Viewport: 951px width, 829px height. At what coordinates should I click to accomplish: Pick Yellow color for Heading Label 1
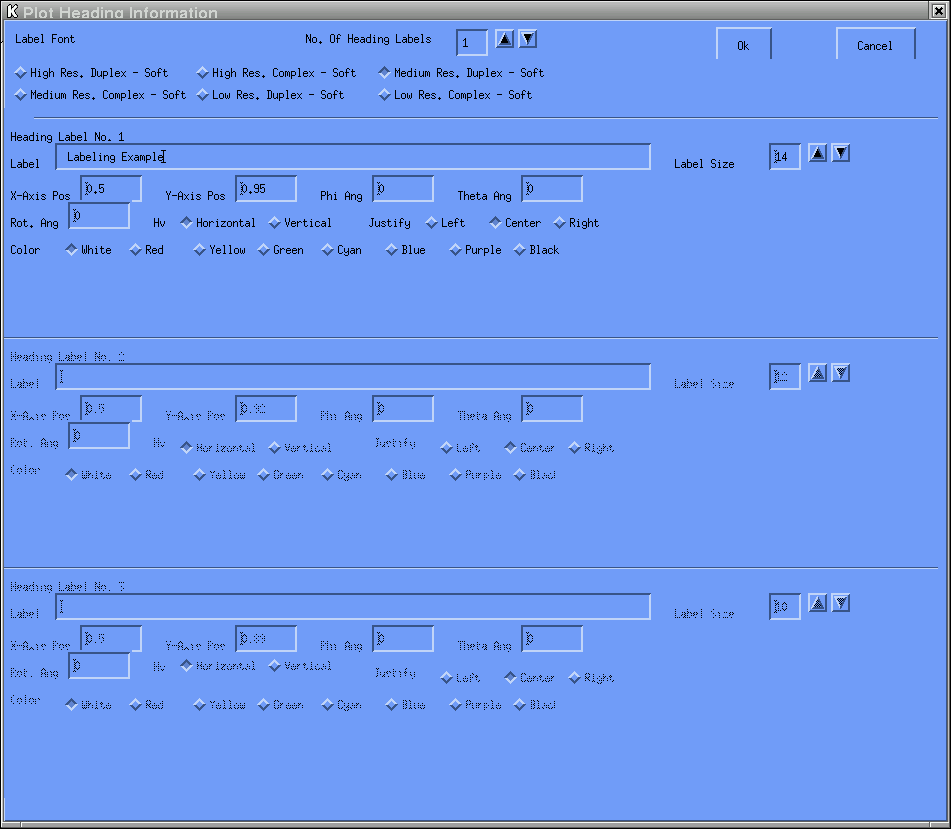(x=220, y=250)
